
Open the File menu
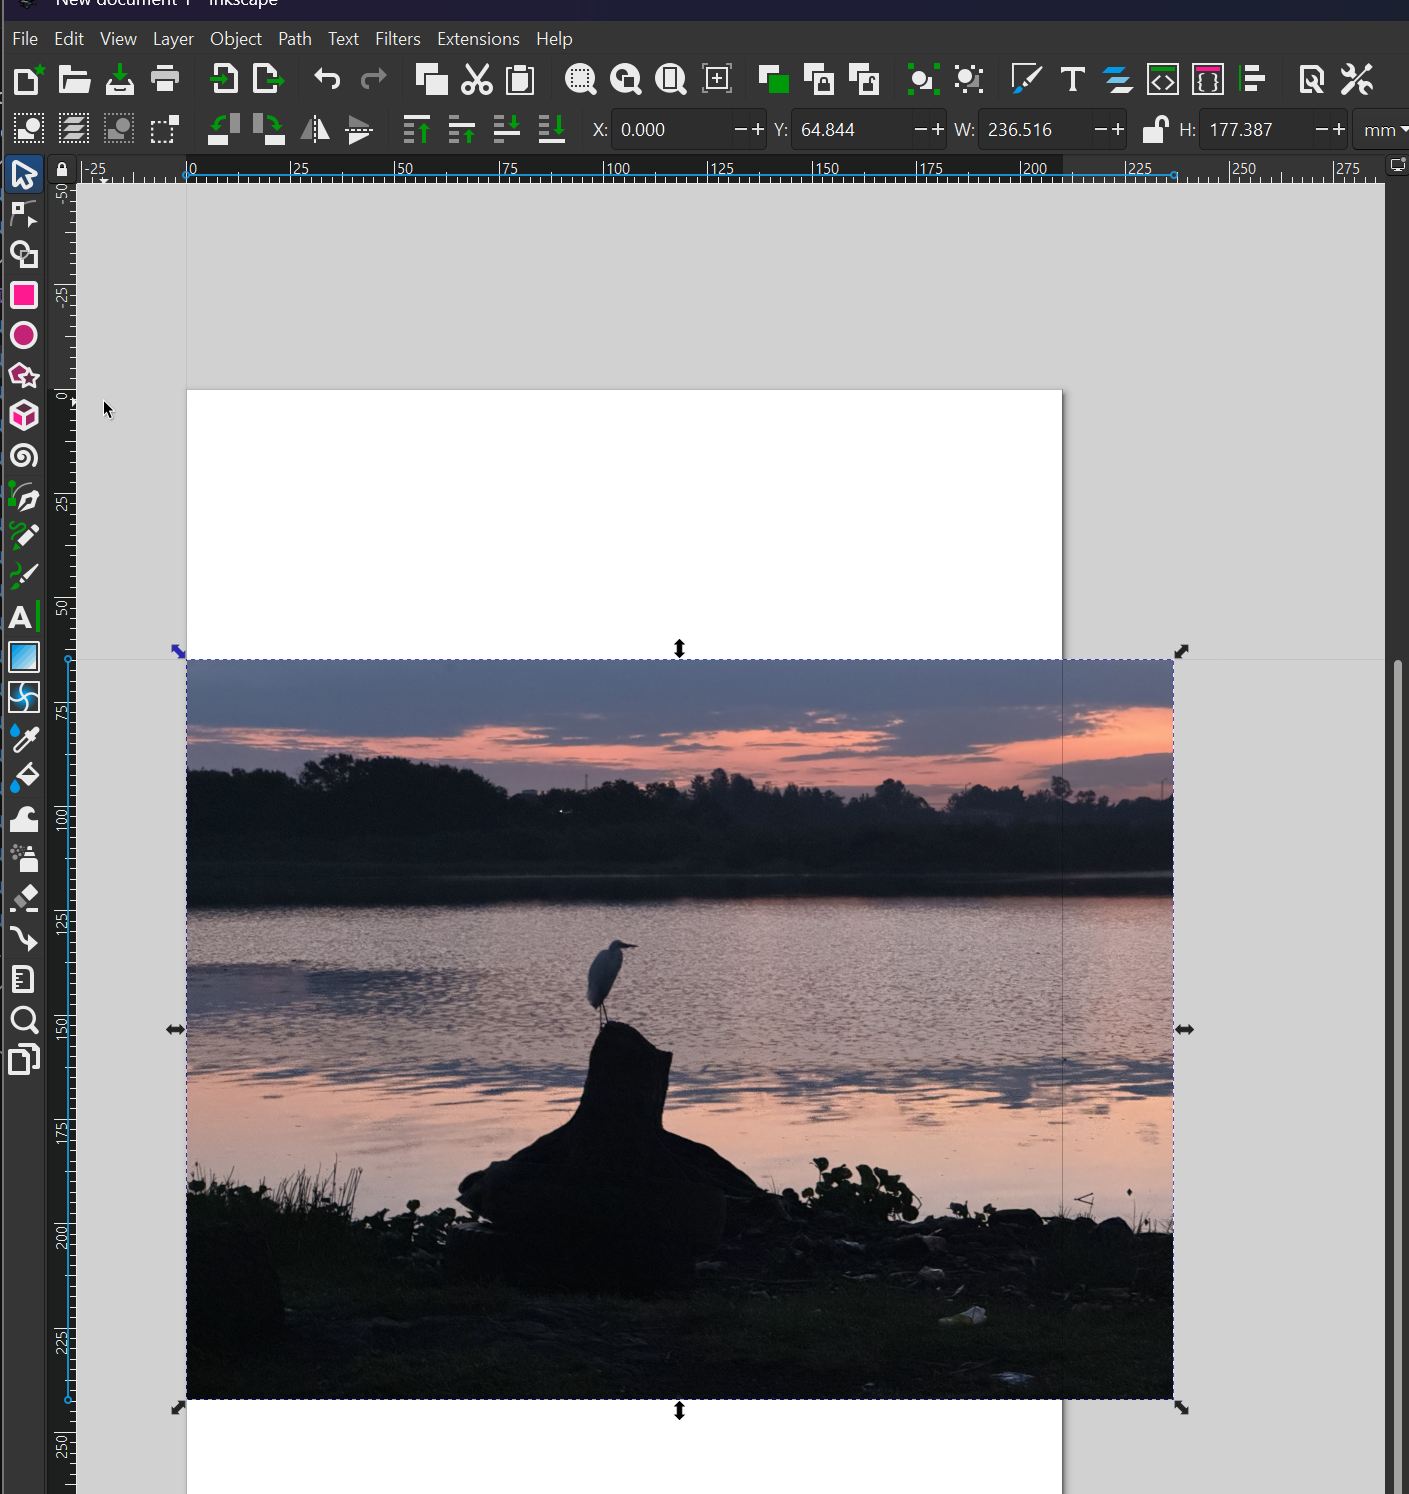coord(25,39)
